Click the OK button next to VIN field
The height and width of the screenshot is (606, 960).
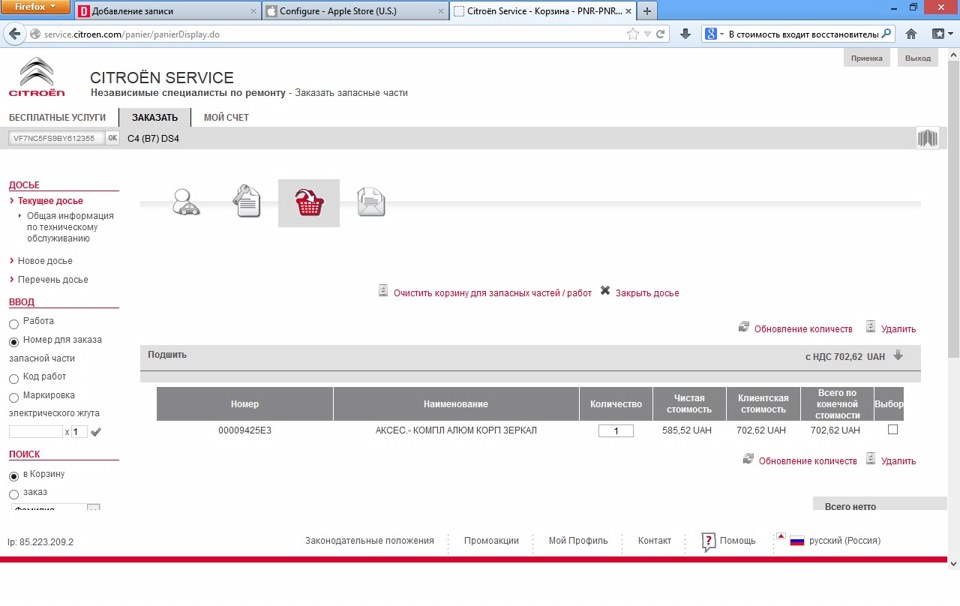pyautogui.click(x=113, y=138)
